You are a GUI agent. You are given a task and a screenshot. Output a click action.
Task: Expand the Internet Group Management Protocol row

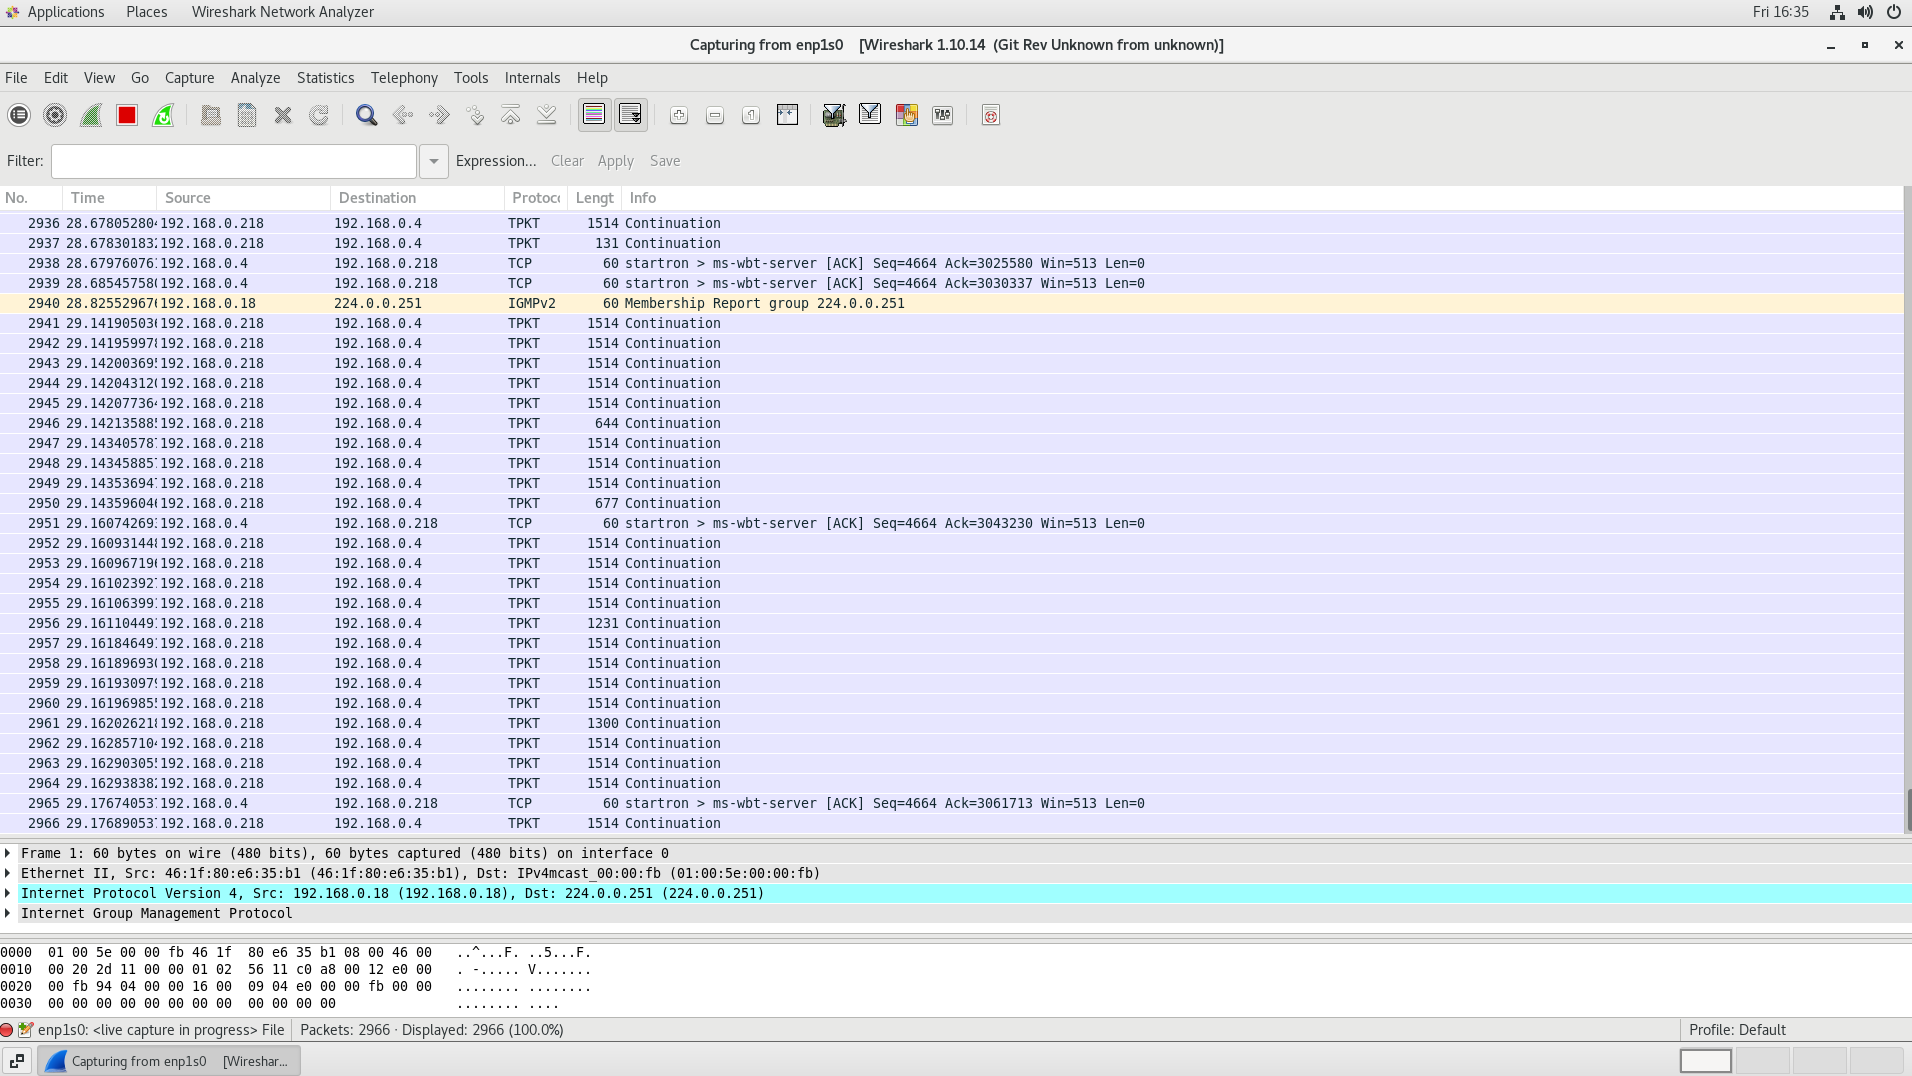coord(8,913)
